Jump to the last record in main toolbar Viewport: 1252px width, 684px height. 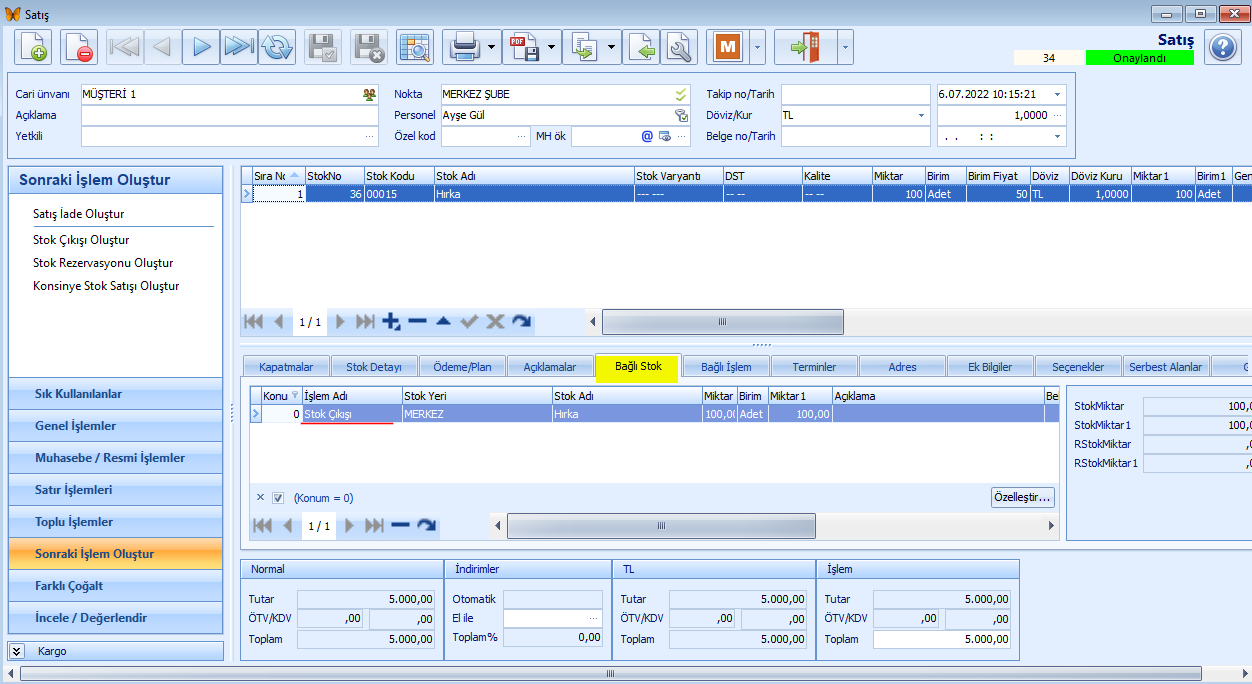(239, 47)
